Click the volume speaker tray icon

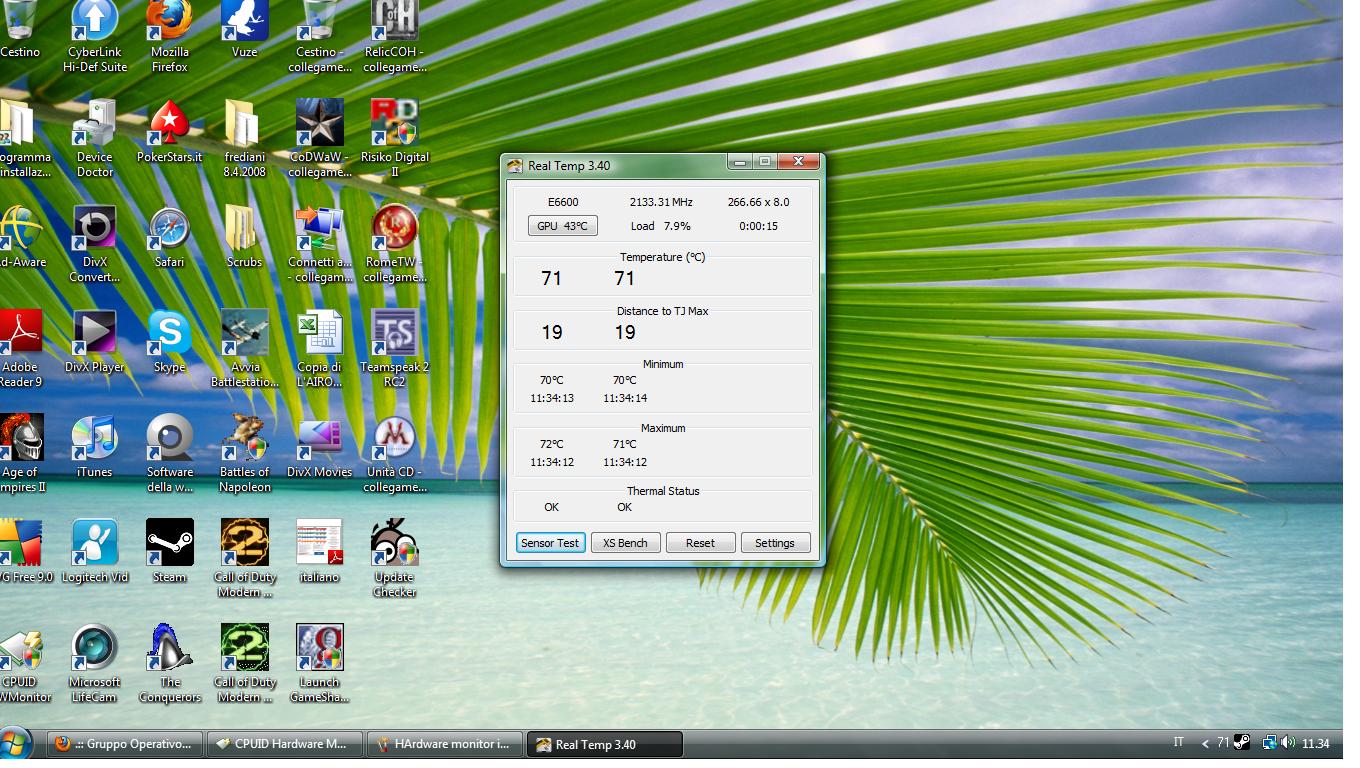click(1288, 743)
